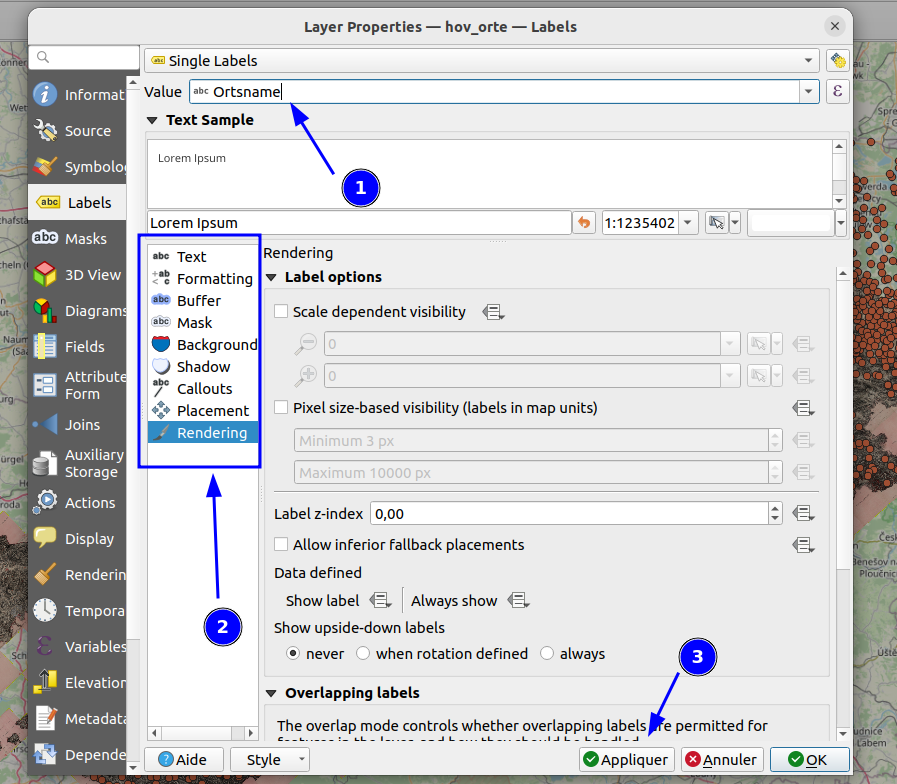Set preview scale from map canvas icon
The width and height of the screenshot is (897, 784).
click(x=716, y=223)
